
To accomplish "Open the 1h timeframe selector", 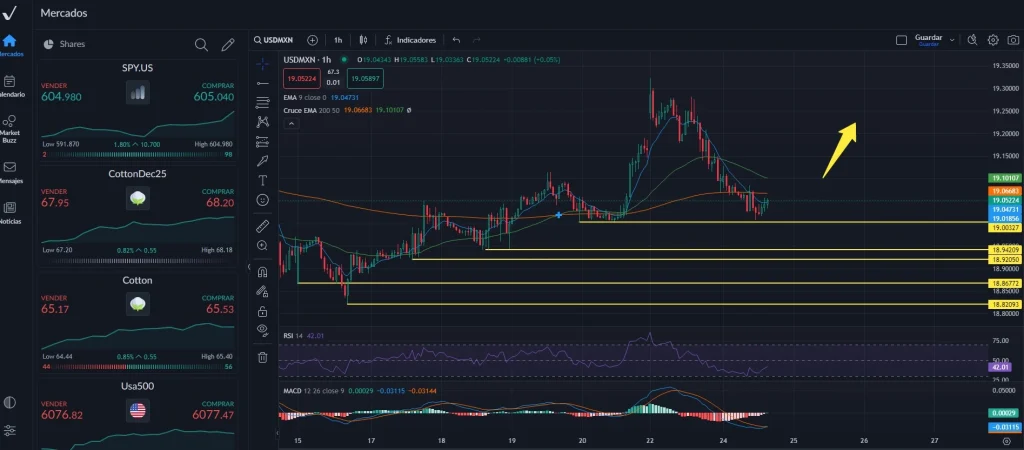I will [x=338, y=40].
